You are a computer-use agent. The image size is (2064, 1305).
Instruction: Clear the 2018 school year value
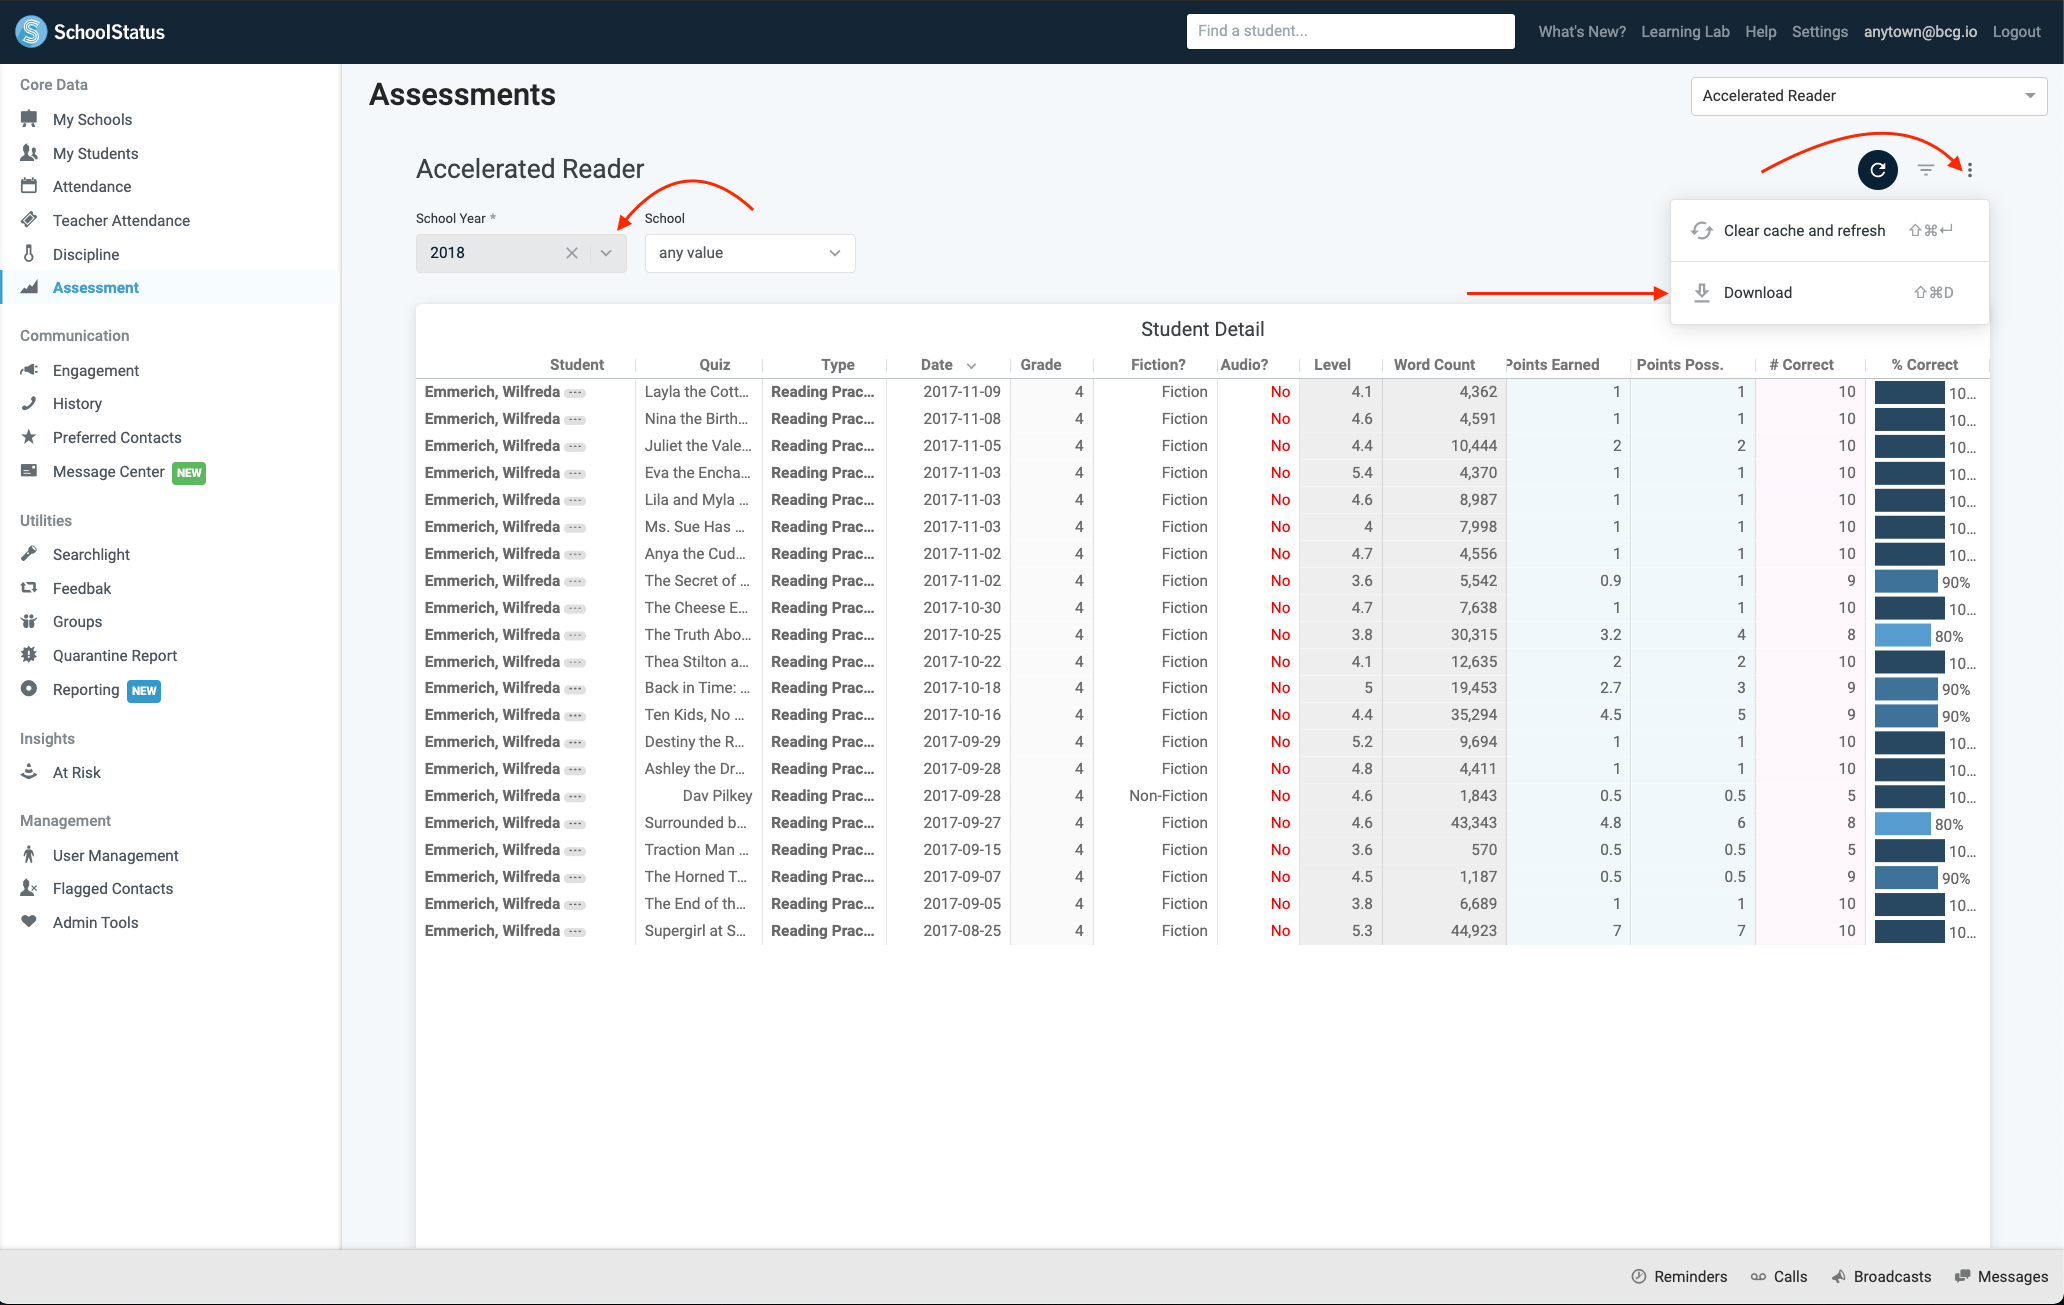click(572, 253)
